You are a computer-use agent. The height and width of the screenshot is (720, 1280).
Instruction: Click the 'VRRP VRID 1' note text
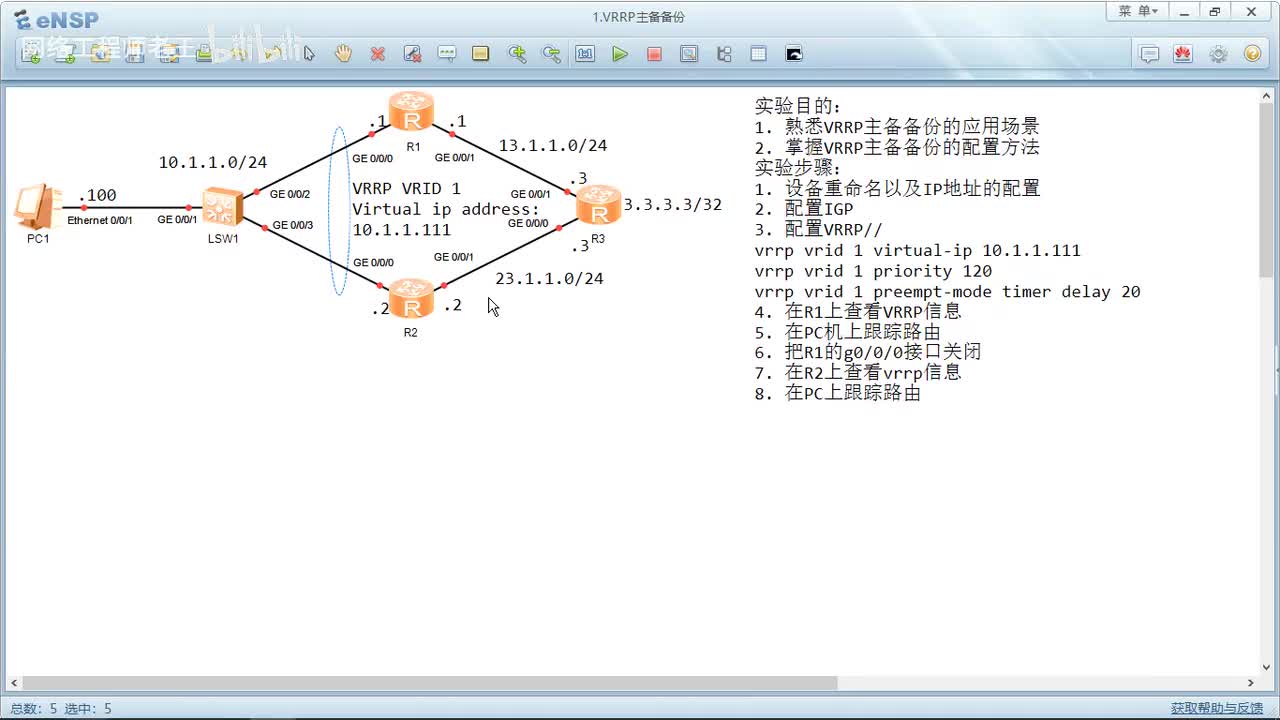pyautogui.click(x=406, y=188)
